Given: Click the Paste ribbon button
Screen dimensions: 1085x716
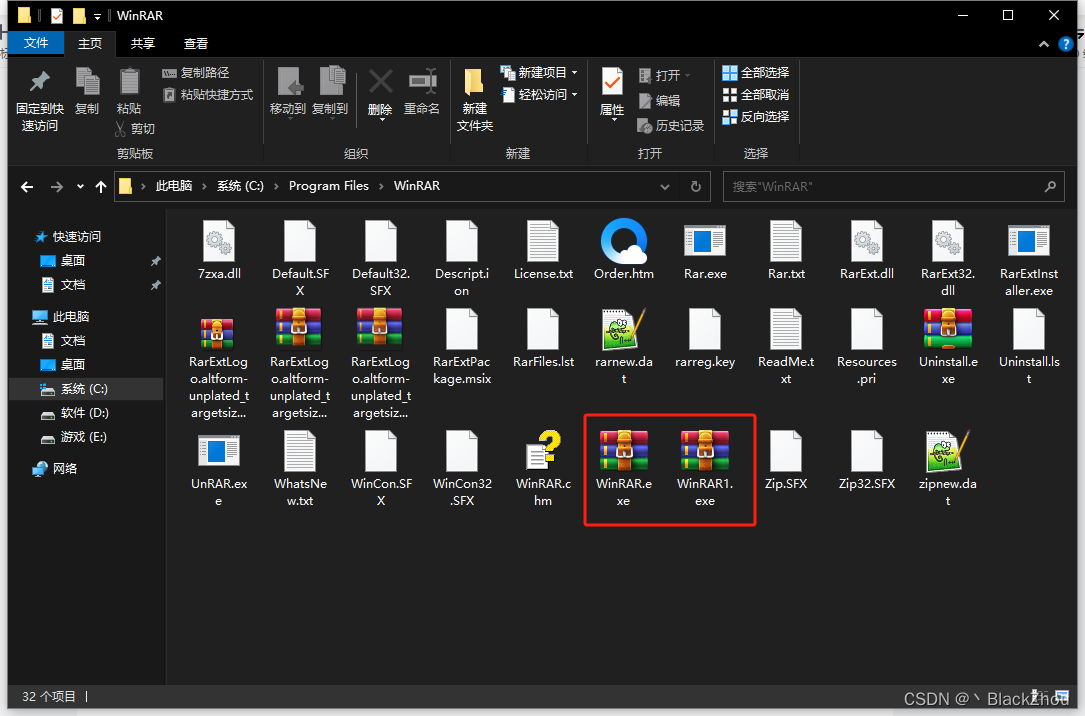Looking at the screenshot, I should coord(129,91).
